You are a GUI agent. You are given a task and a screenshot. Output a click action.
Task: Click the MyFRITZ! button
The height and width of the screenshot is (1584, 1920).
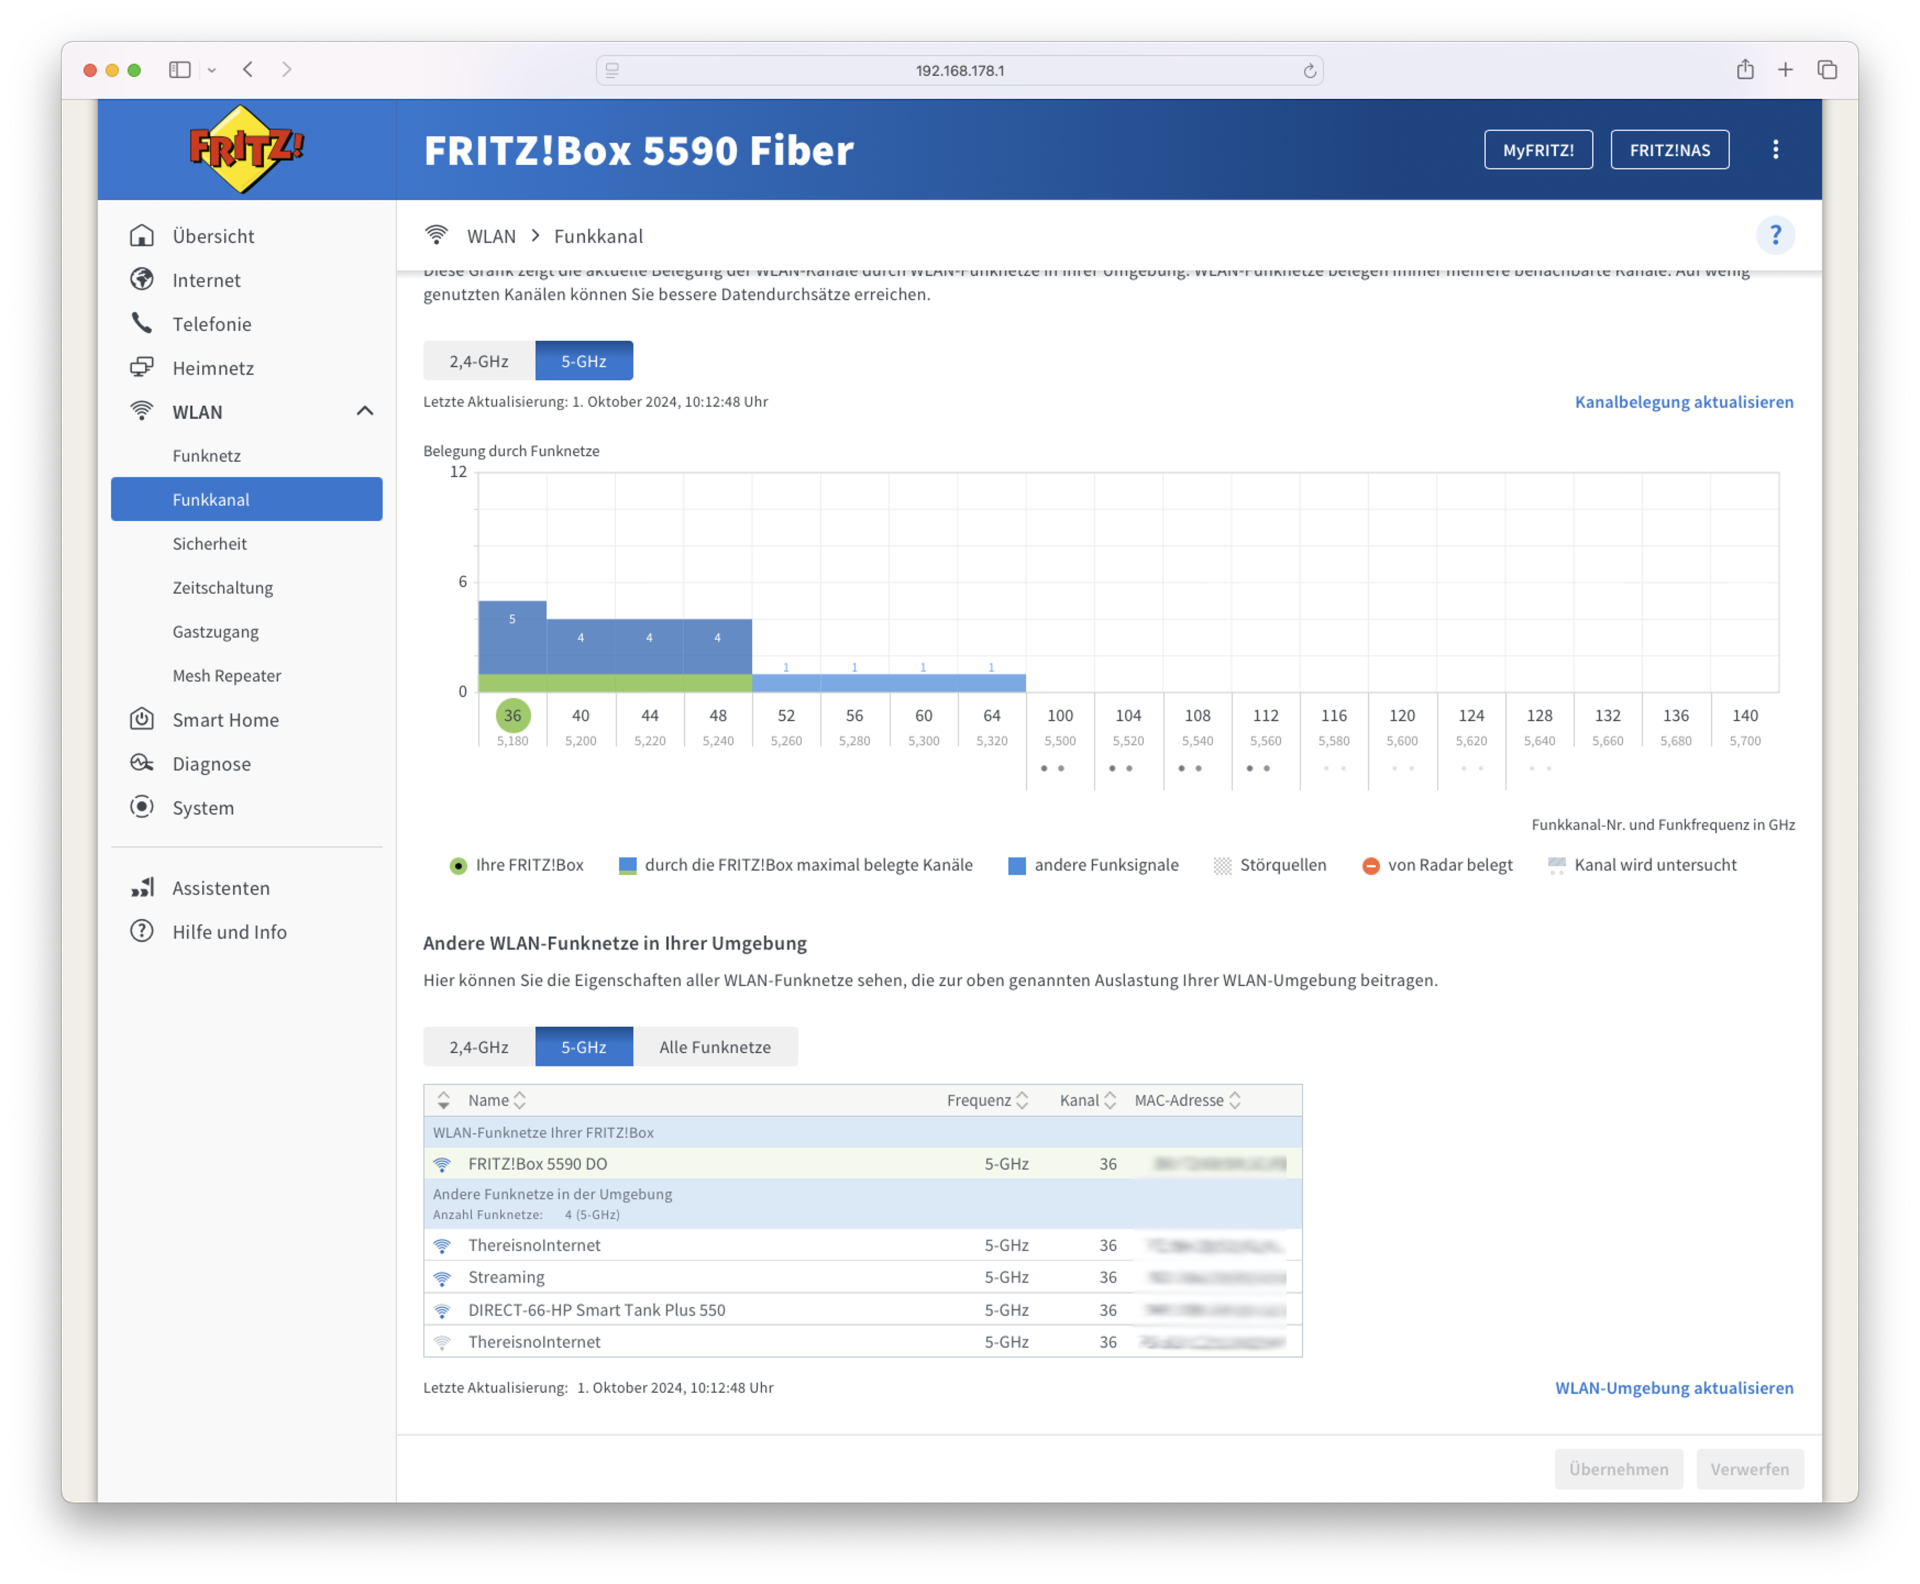[1538, 149]
